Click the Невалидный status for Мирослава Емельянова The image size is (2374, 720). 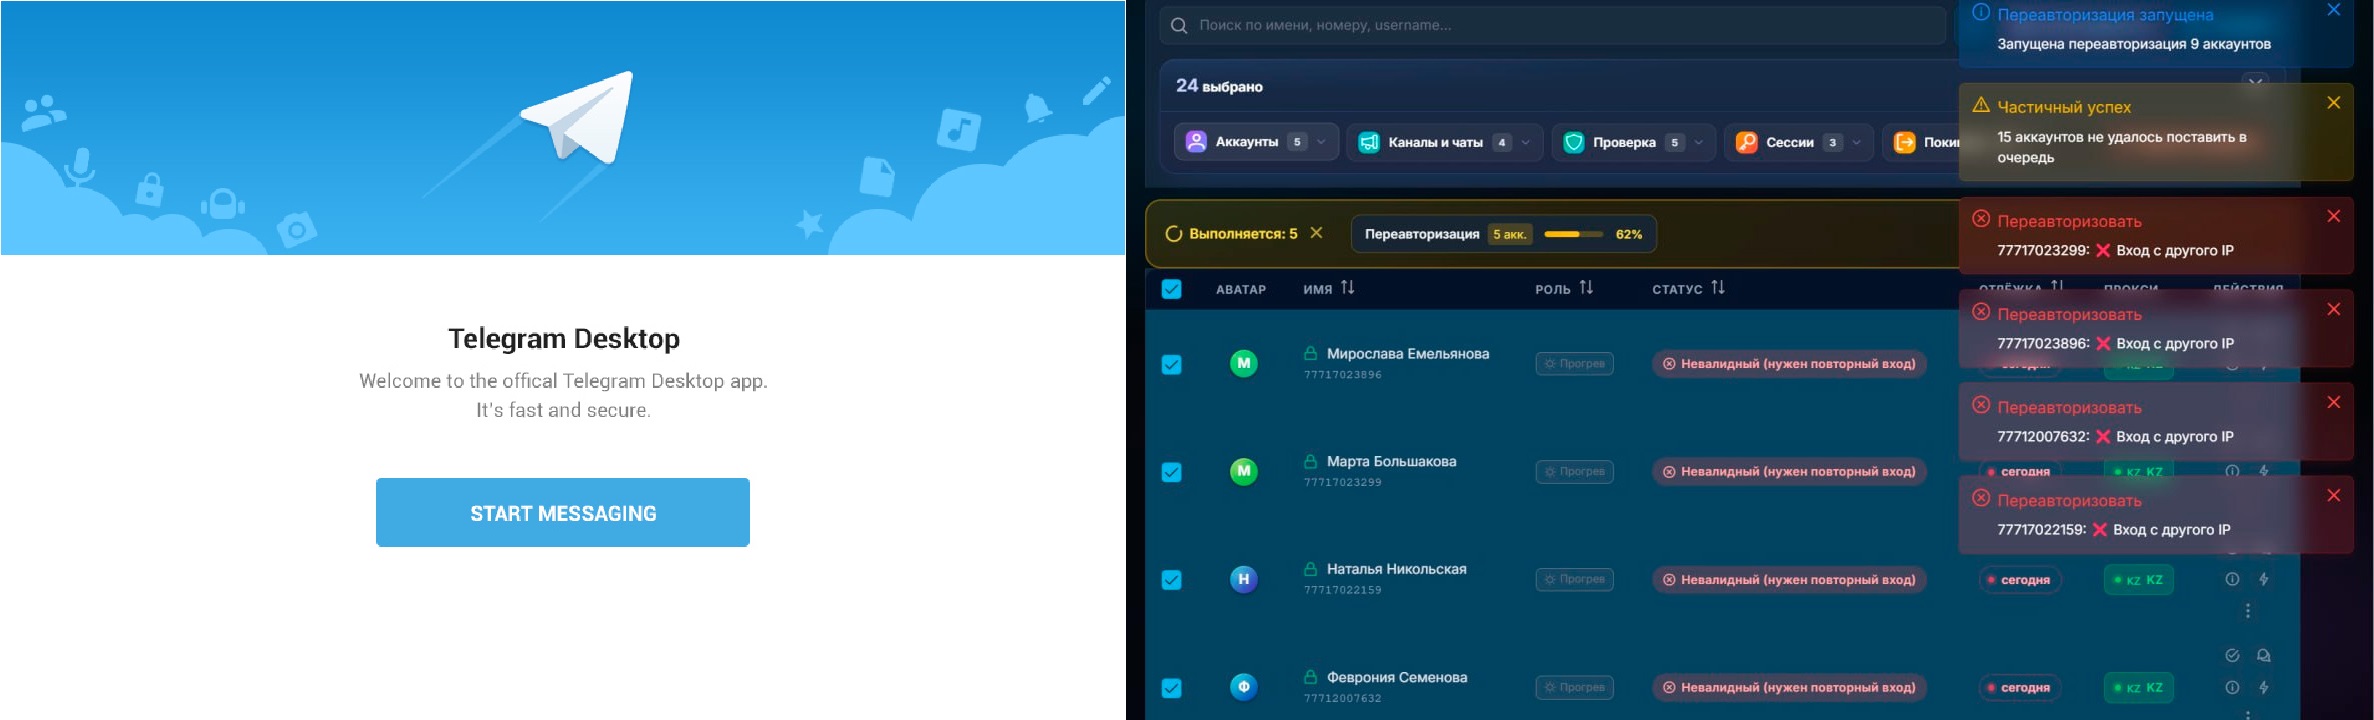tap(1789, 364)
